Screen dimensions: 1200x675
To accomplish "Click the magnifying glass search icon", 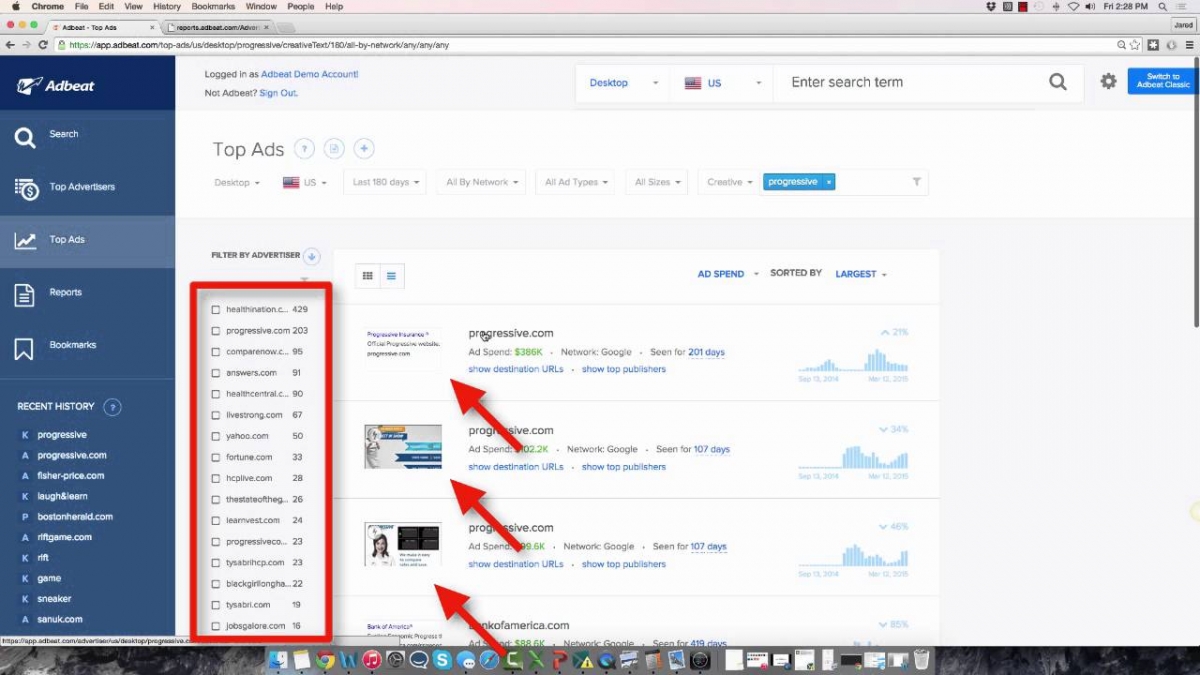I will (x=1057, y=83).
